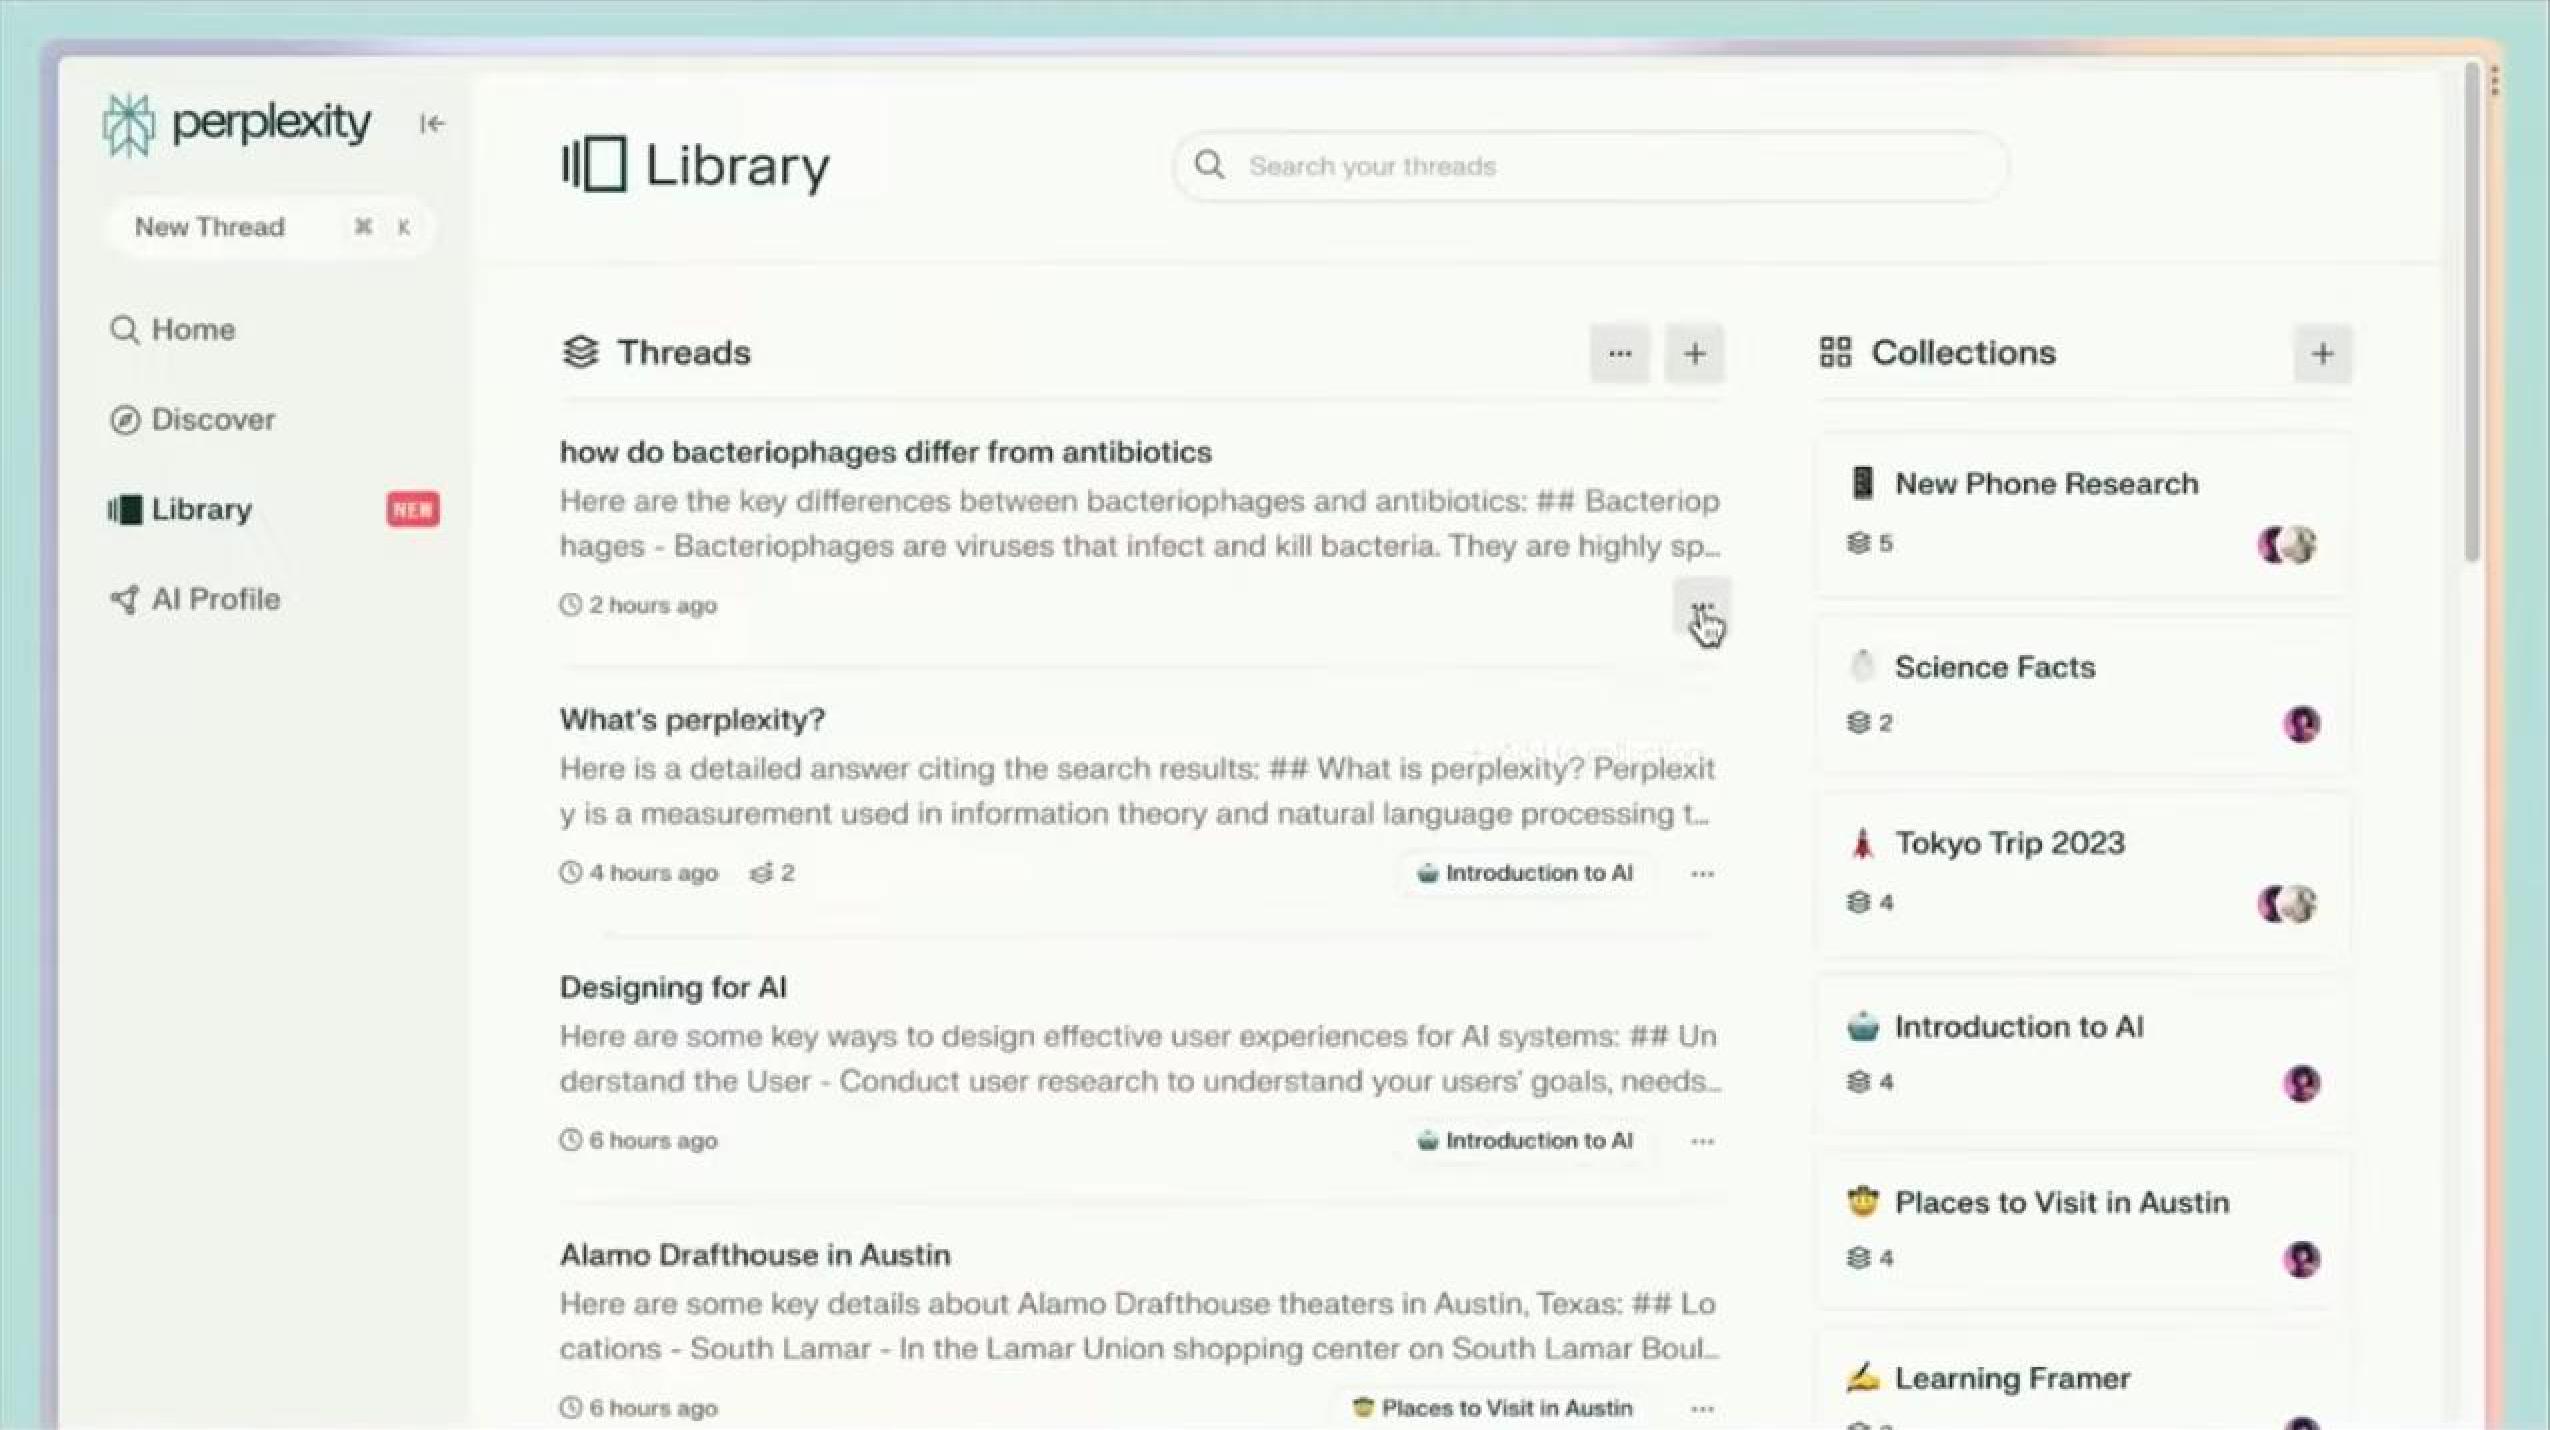Click the page vertical scrollbar
2550x1430 pixels.
pos(2472,312)
